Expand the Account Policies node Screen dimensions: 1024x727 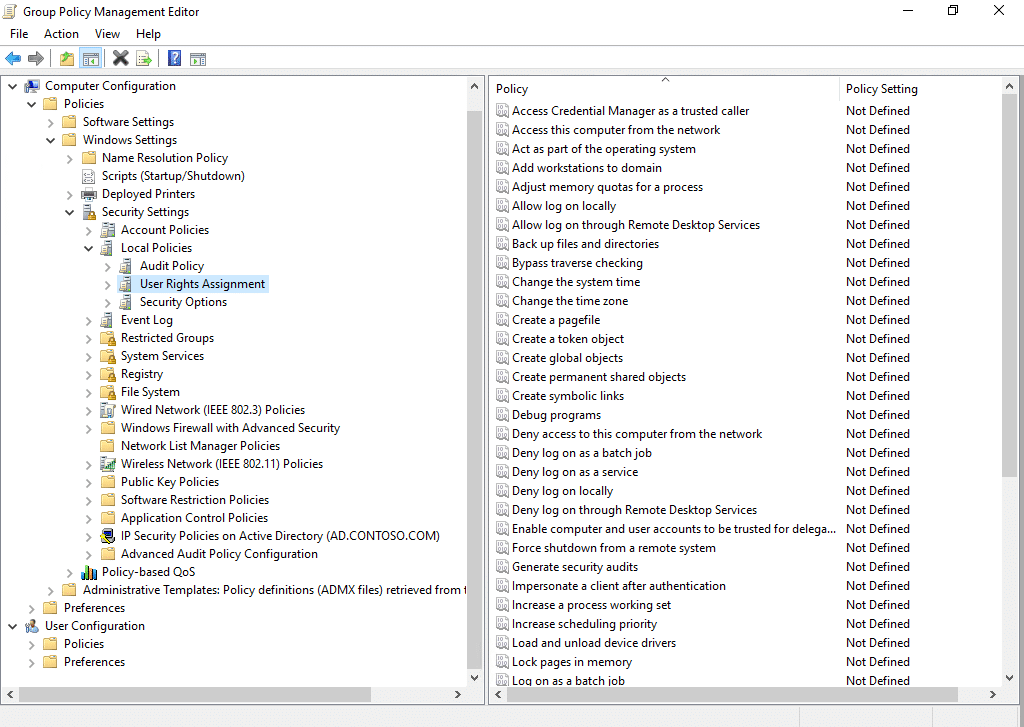click(89, 230)
